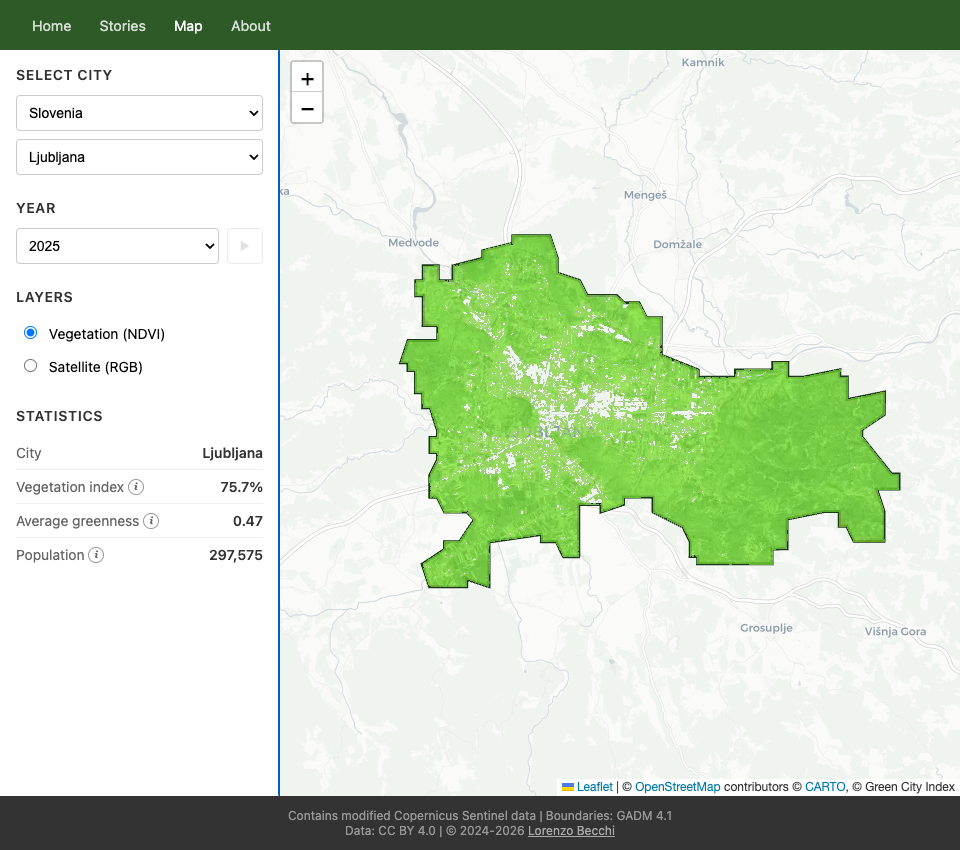Go to the Home page
Image resolution: width=960 pixels, height=850 pixels.
pos(51,26)
